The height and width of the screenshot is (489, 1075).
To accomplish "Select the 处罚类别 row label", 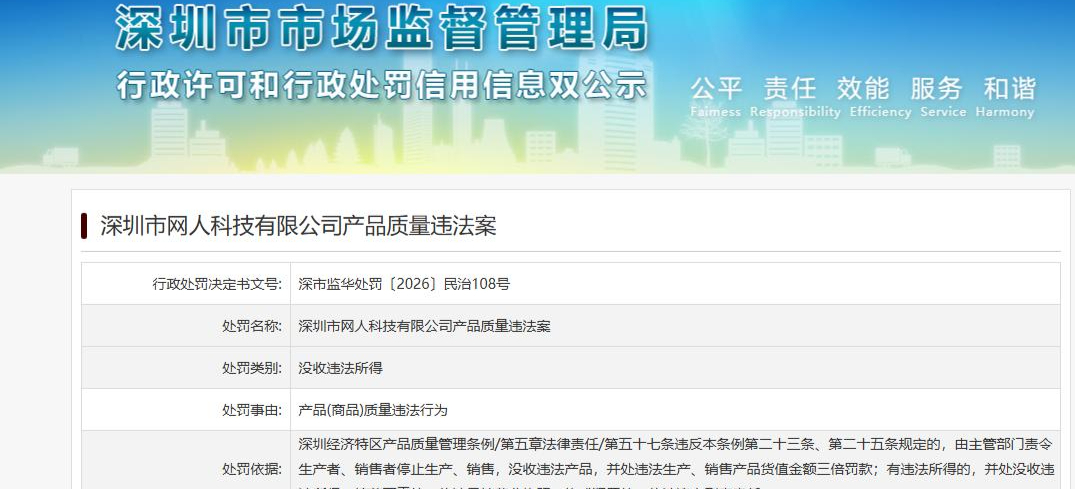I will point(252,368).
